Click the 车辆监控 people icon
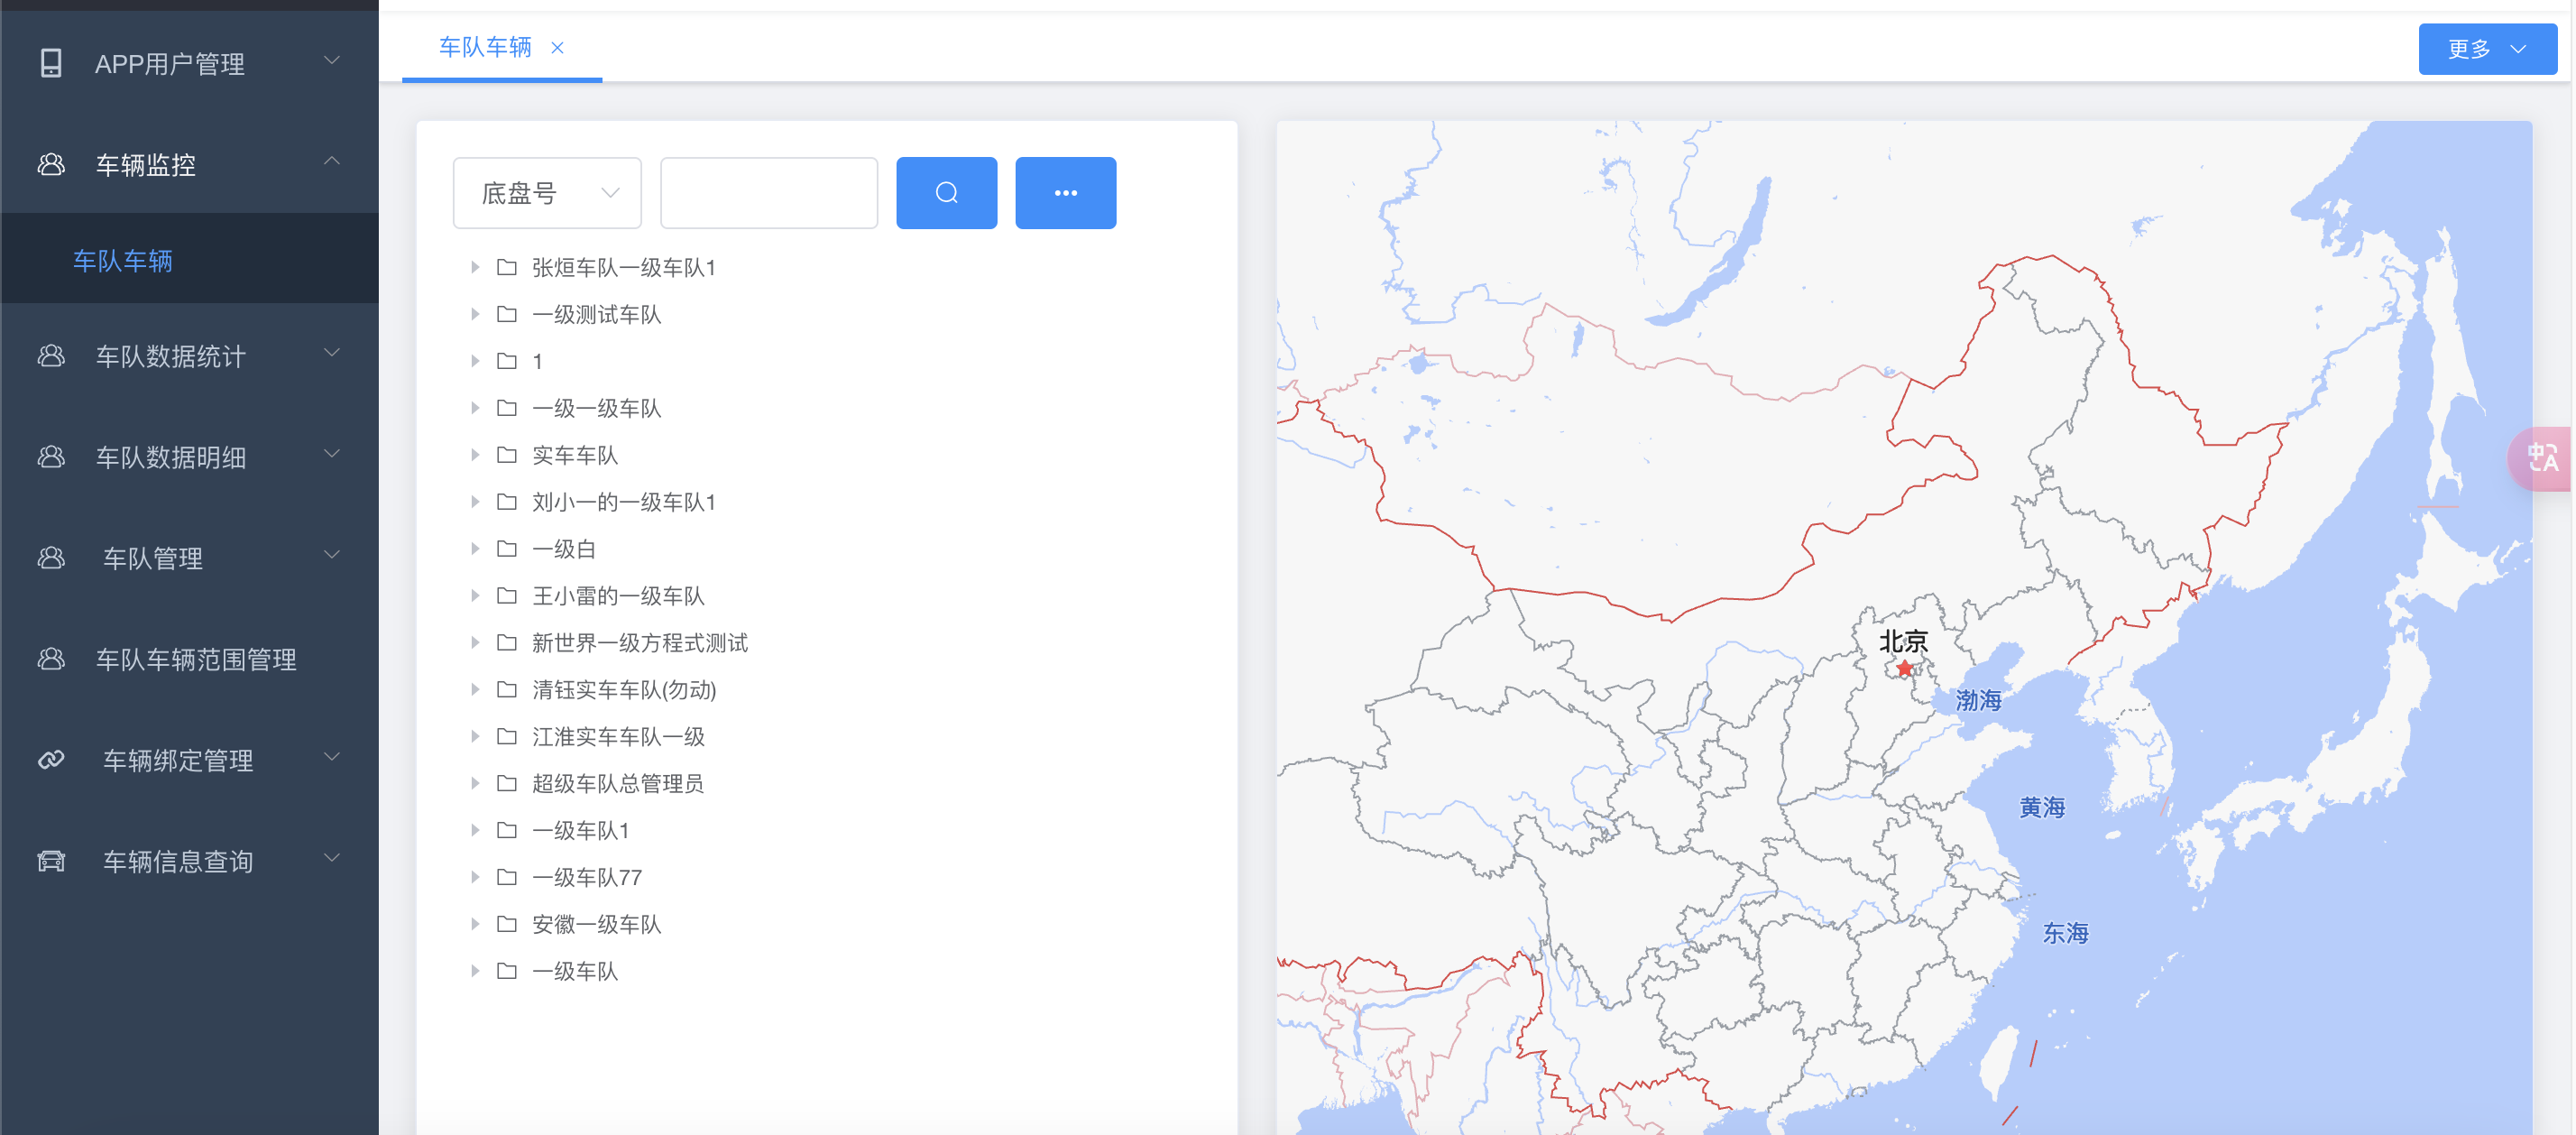The width and height of the screenshot is (2576, 1135). 51,164
